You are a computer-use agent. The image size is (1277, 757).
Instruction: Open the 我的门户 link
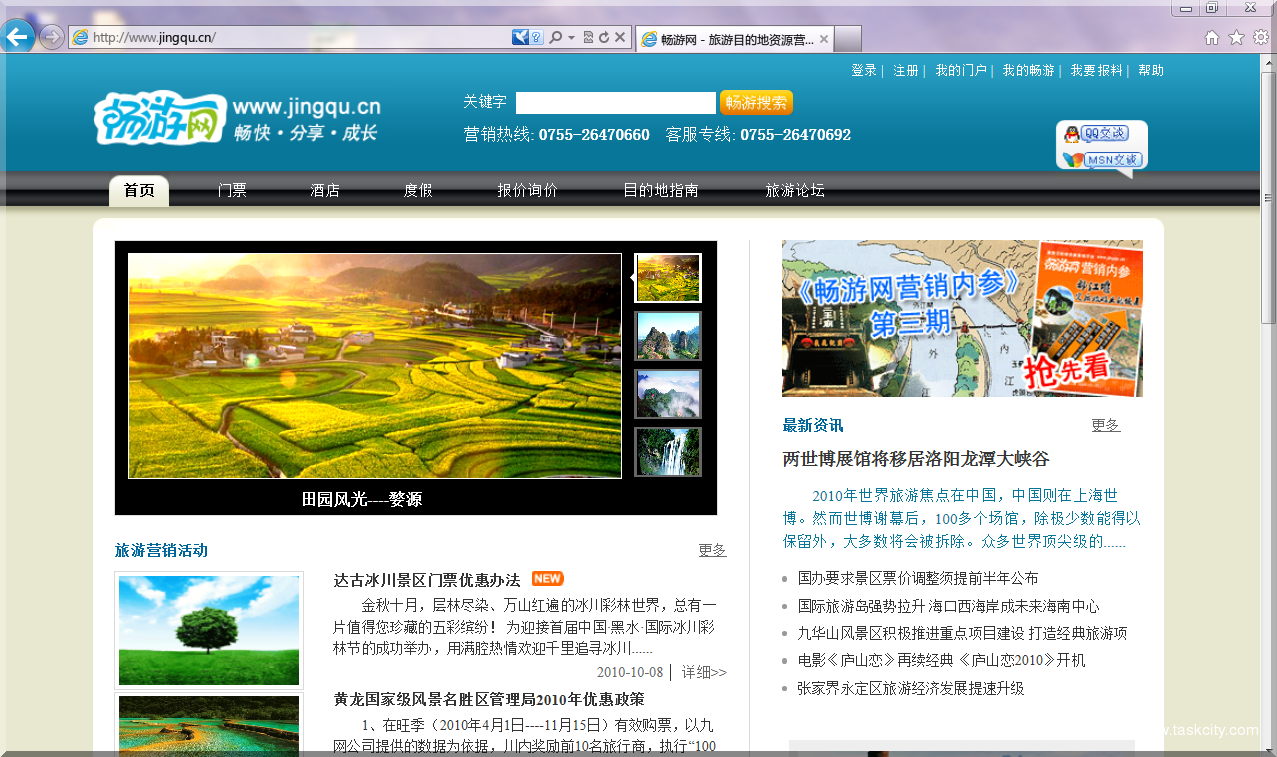(x=961, y=71)
